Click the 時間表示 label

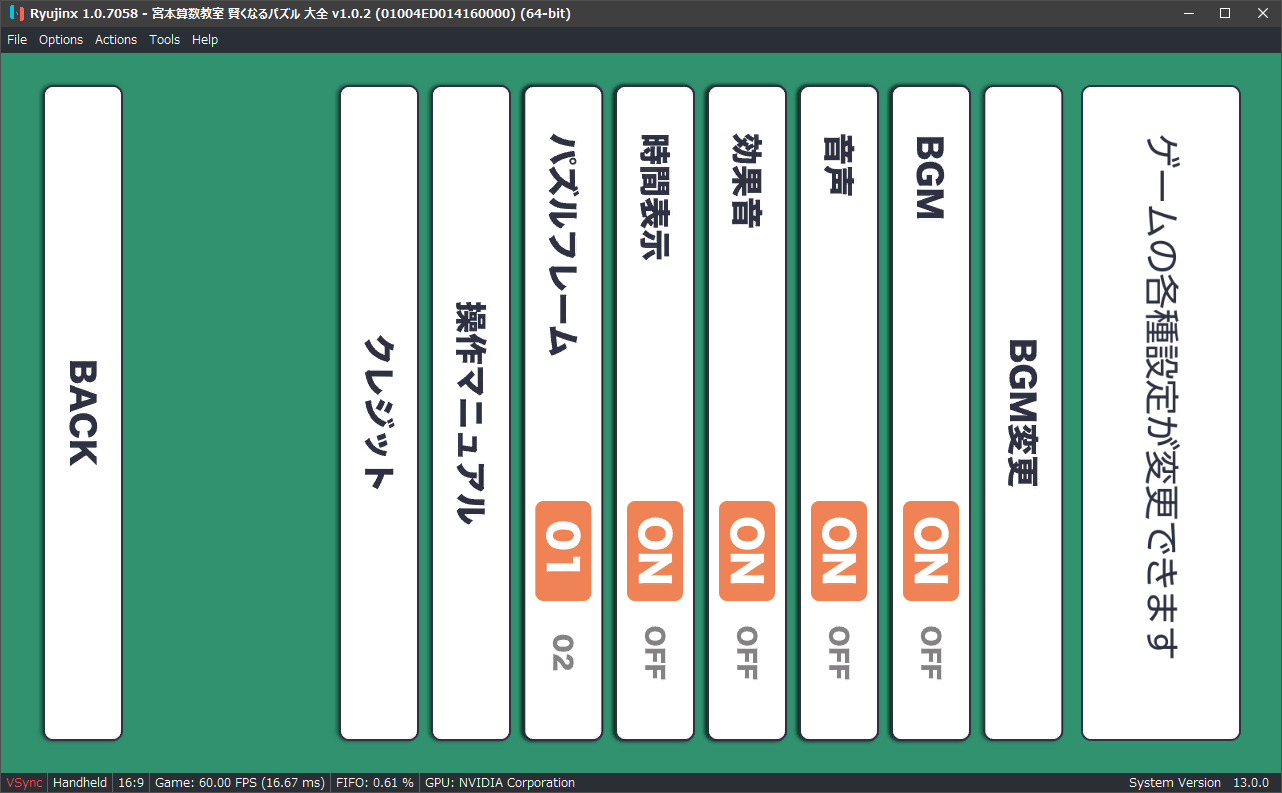tap(655, 196)
